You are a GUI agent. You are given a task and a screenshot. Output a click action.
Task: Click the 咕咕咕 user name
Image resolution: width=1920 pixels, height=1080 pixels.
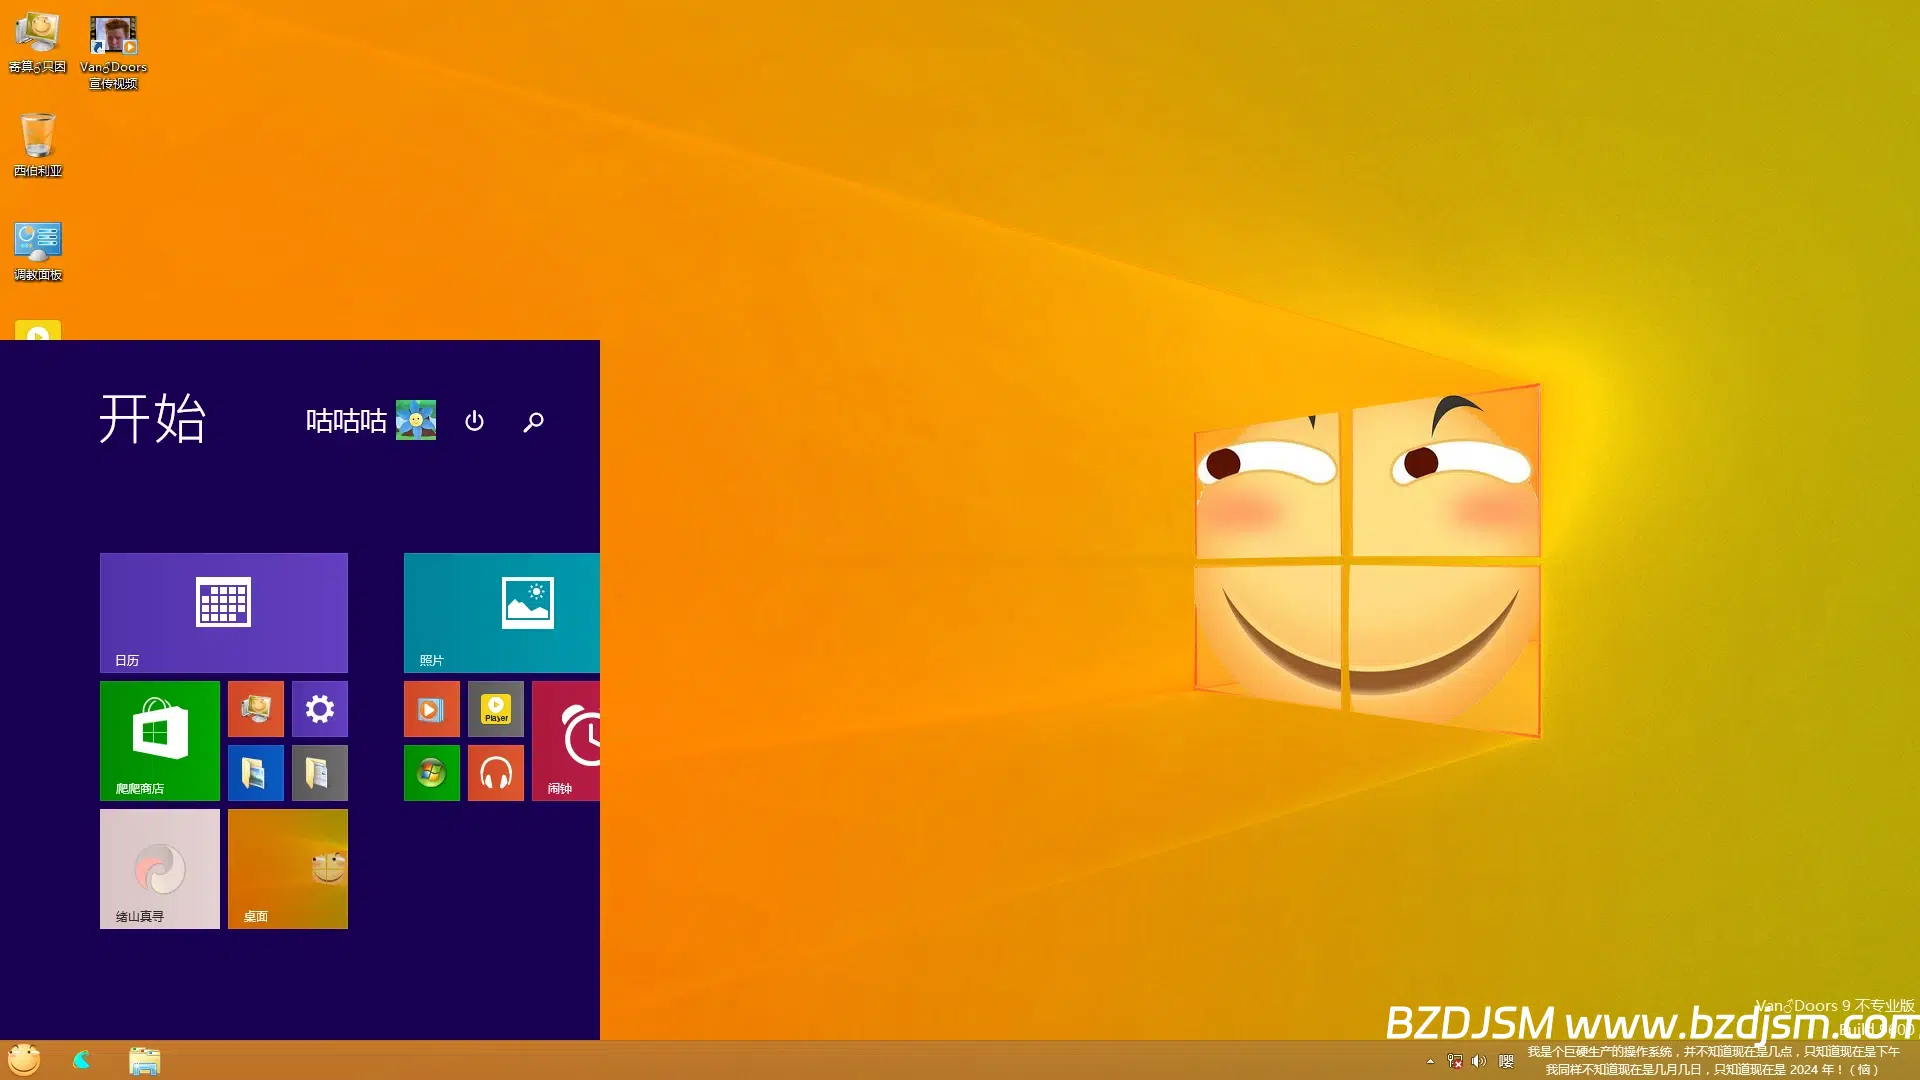[346, 421]
